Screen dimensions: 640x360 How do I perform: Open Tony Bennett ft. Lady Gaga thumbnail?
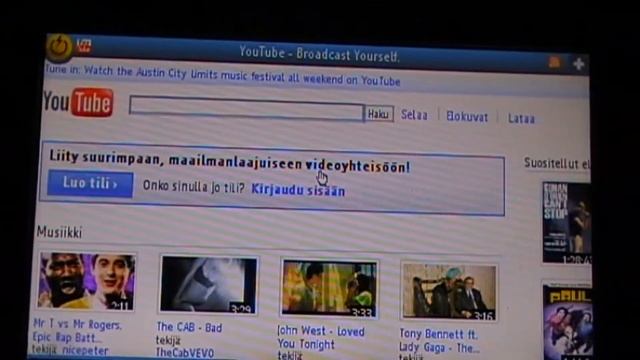point(449,291)
